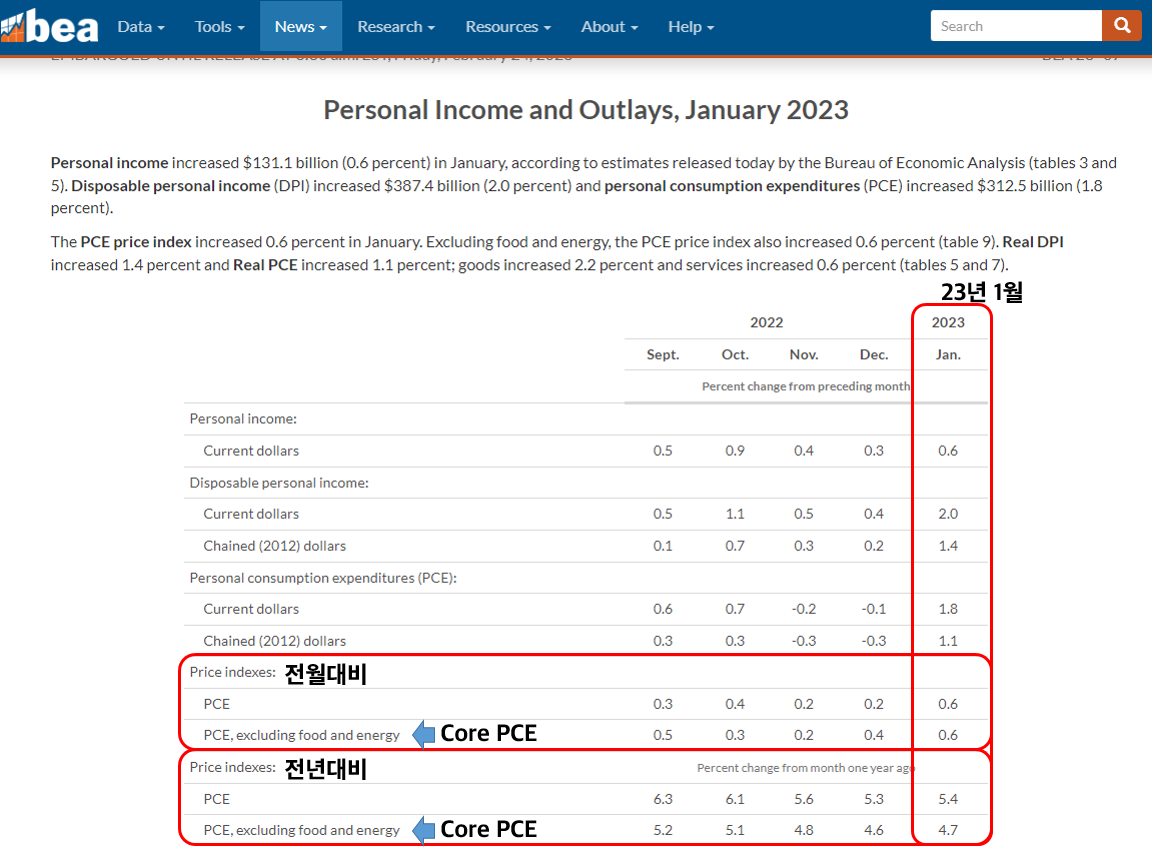Click Oct. value 1.1 for disposable income

click(735, 514)
